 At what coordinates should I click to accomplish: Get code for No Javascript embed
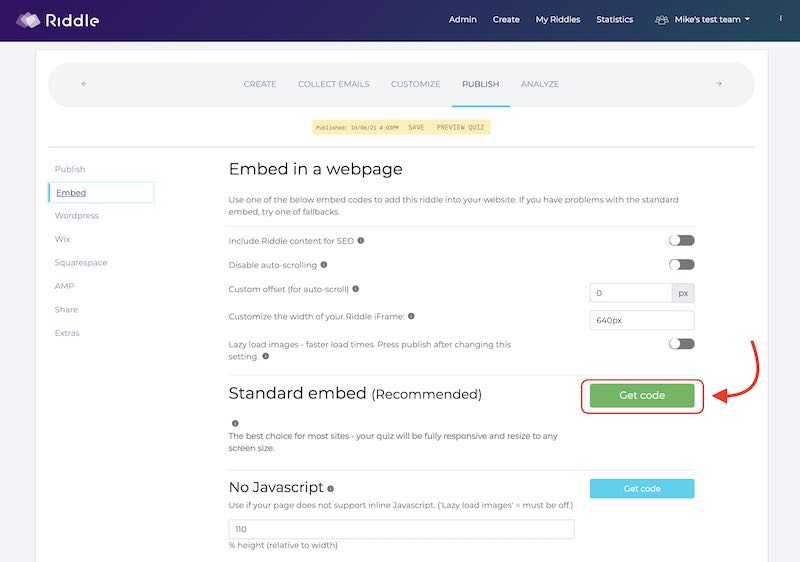(x=642, y=489)
